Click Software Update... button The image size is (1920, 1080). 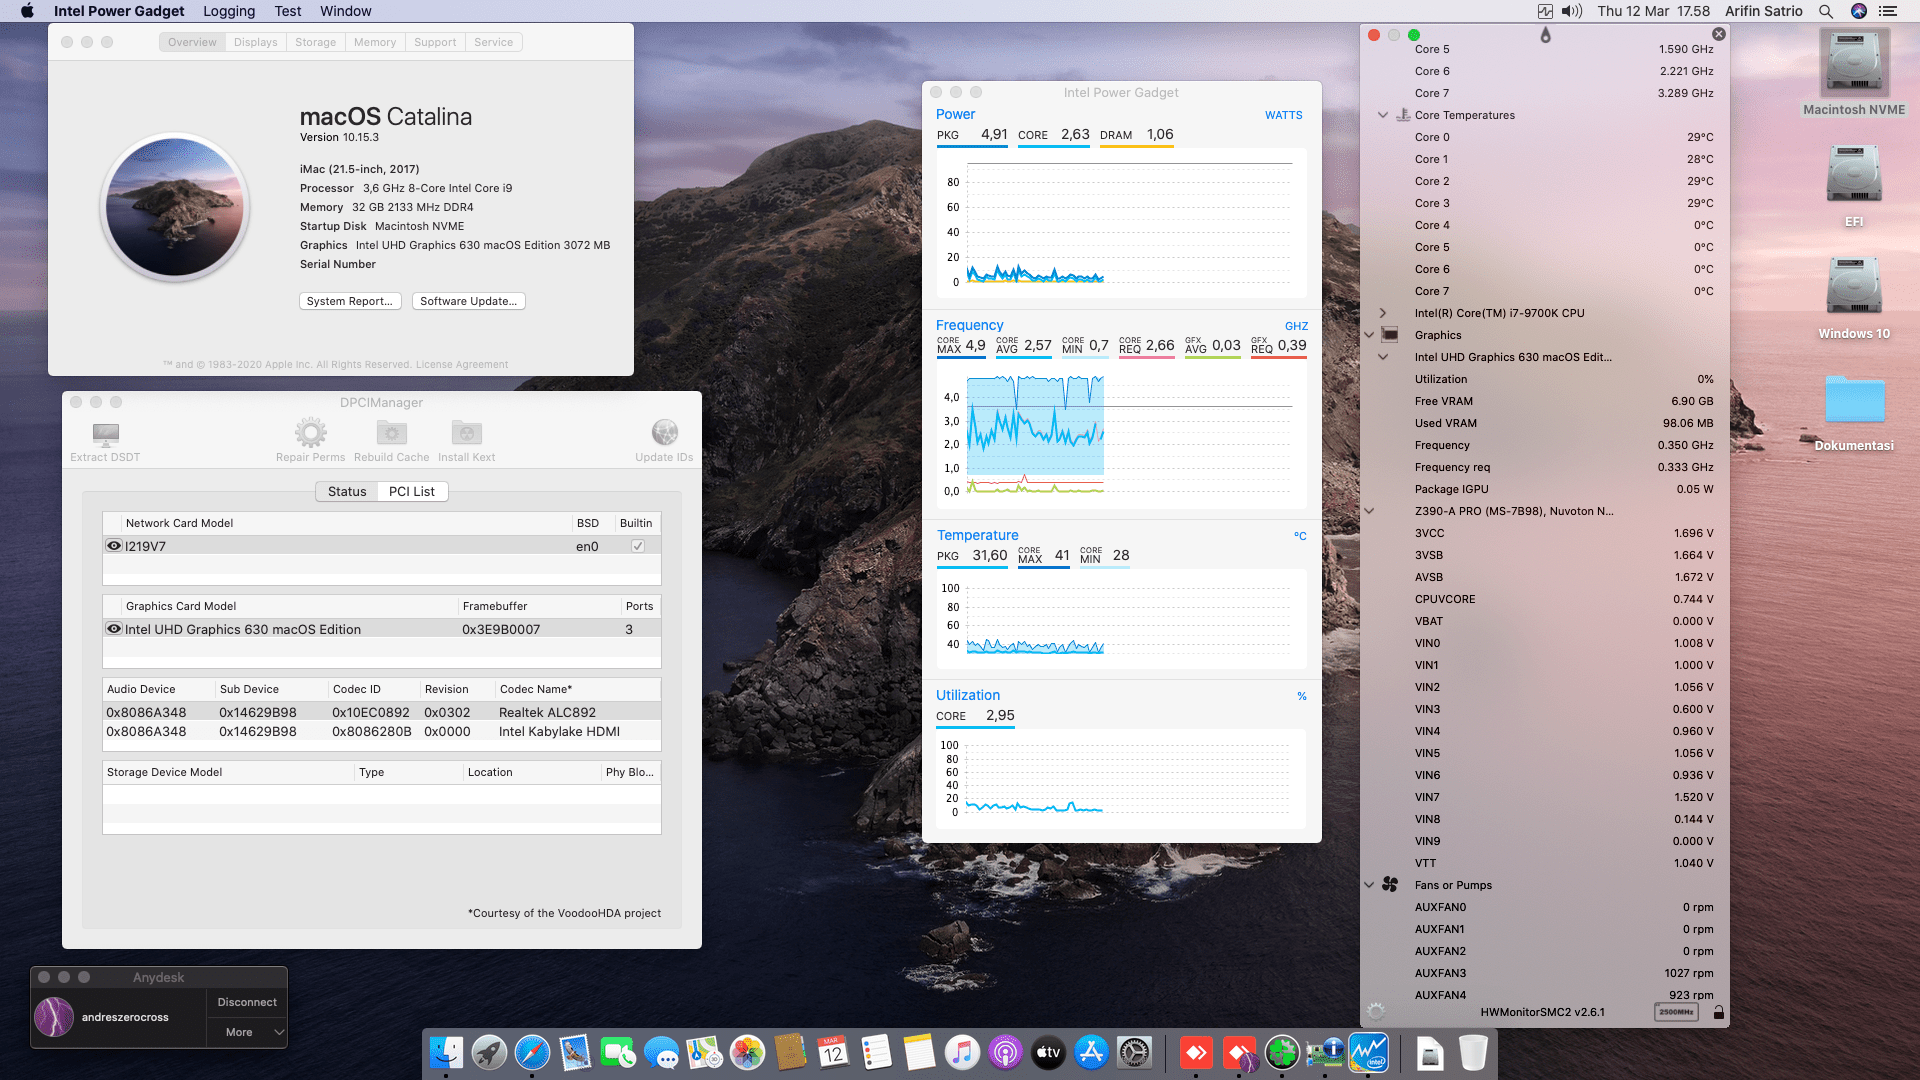click(469, 301)
